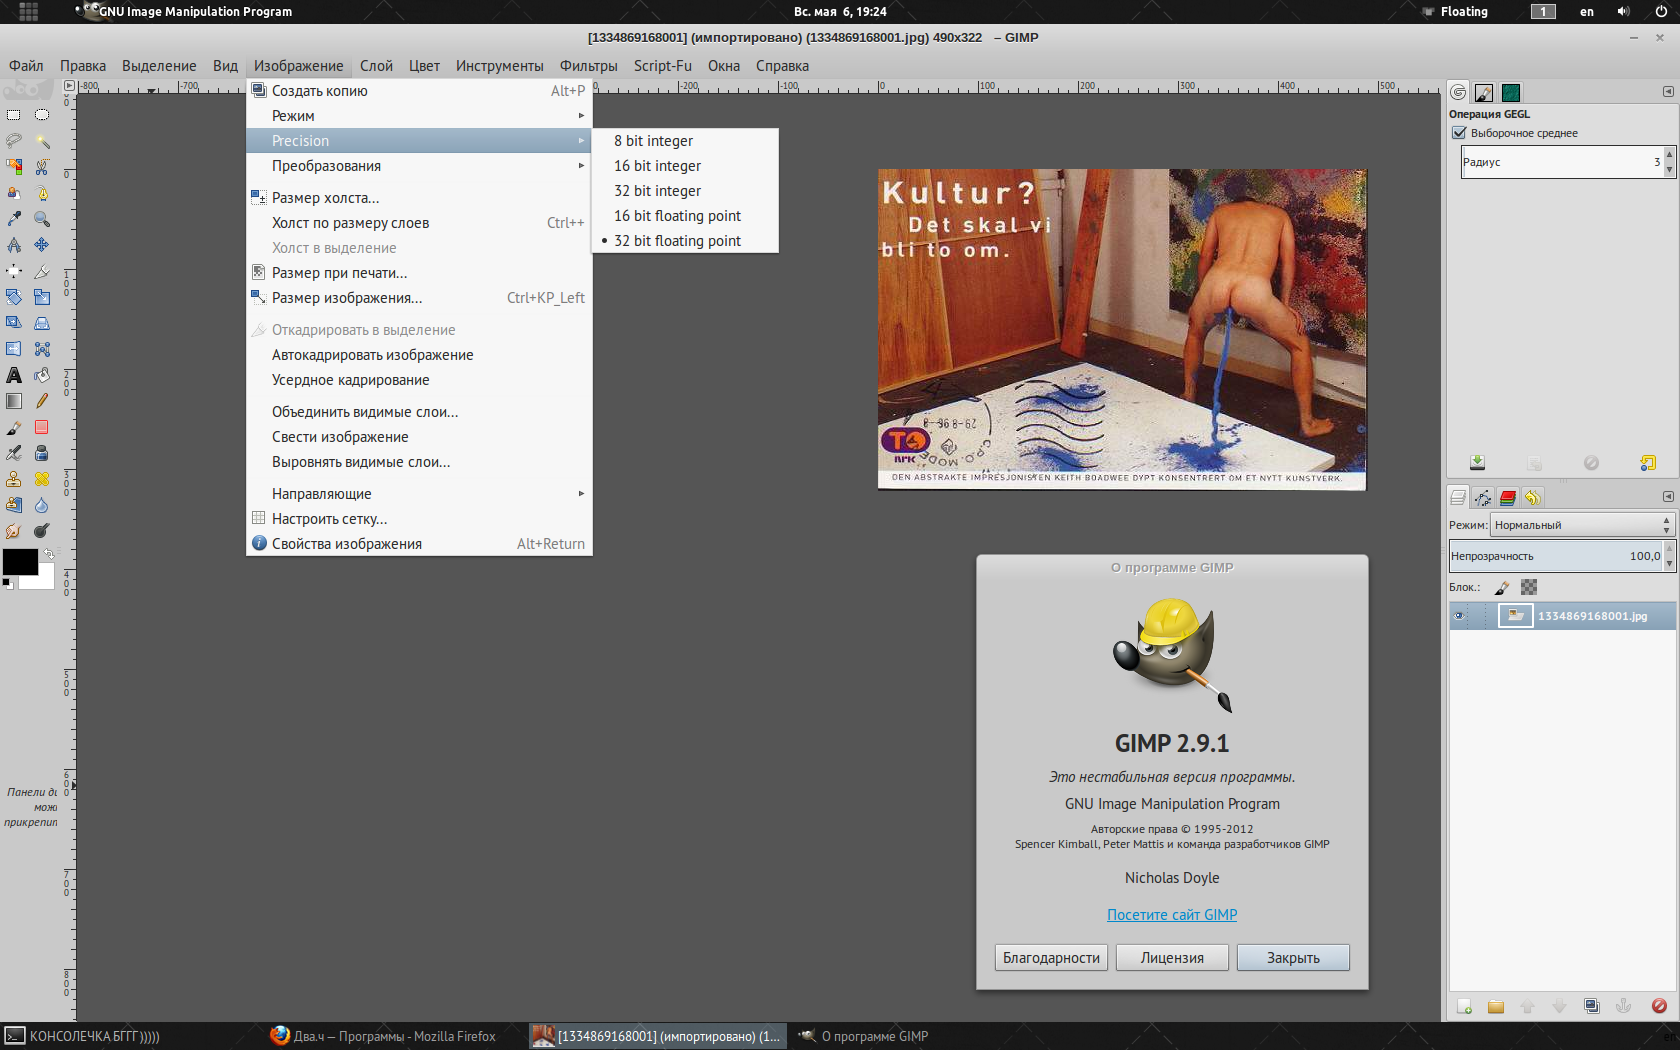Select the Scissors Select tool
1680x1050 pixels.
click(x=42, y=167)
